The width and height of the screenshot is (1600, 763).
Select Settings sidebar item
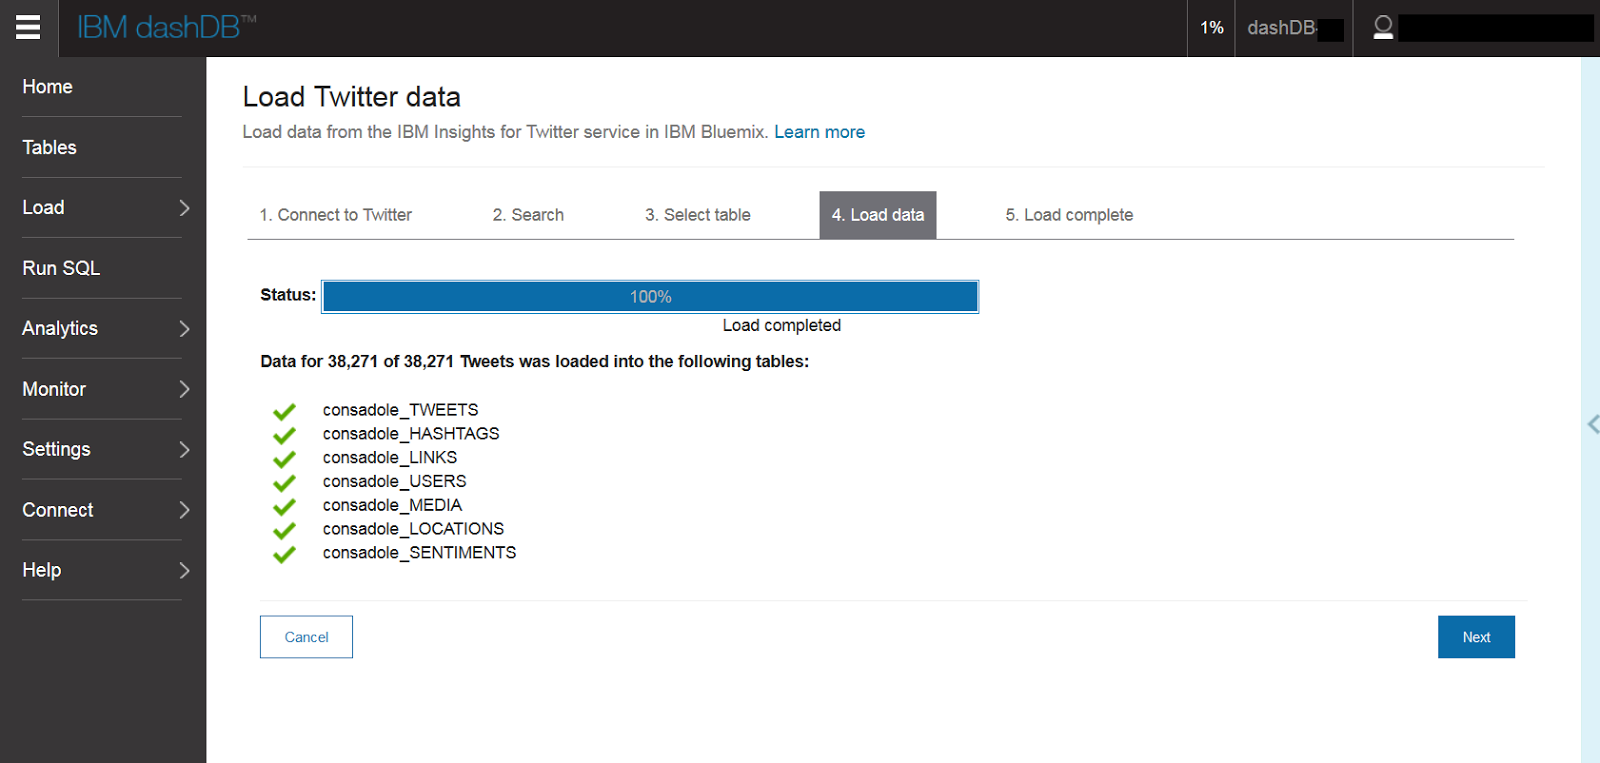(56, 449)
